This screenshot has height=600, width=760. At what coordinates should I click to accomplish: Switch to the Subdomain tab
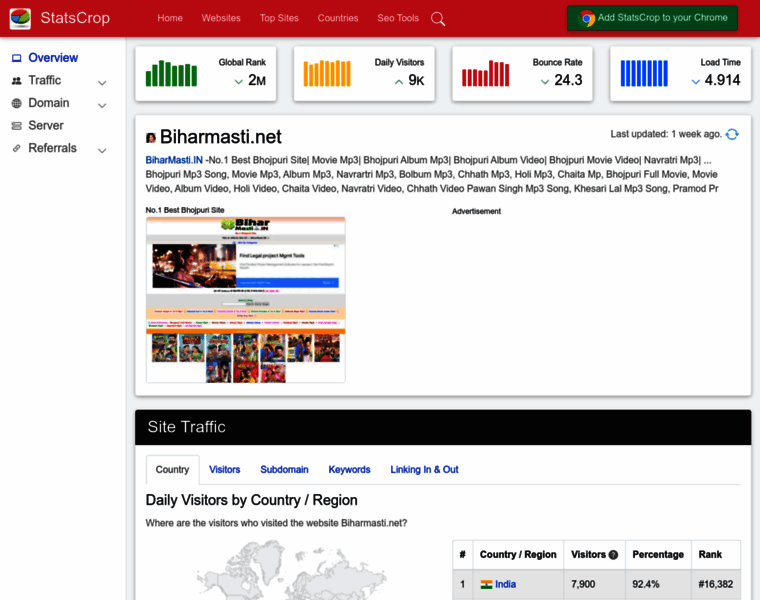click(284, 470)
